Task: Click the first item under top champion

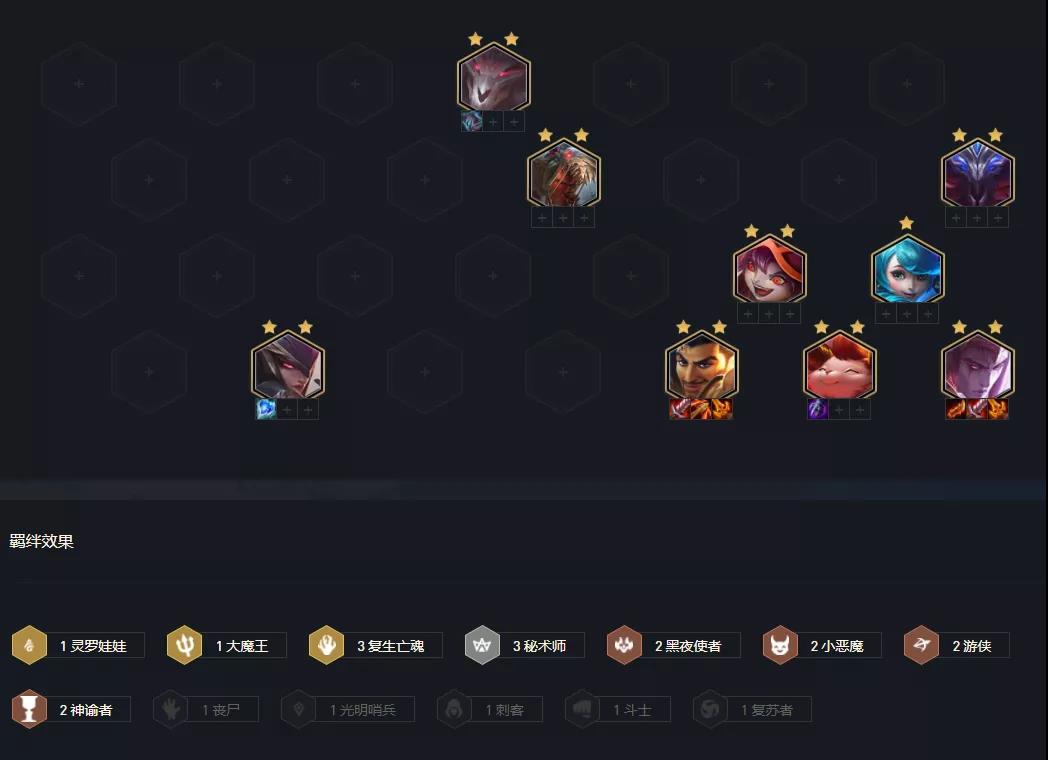Action: tap(472, 122)
